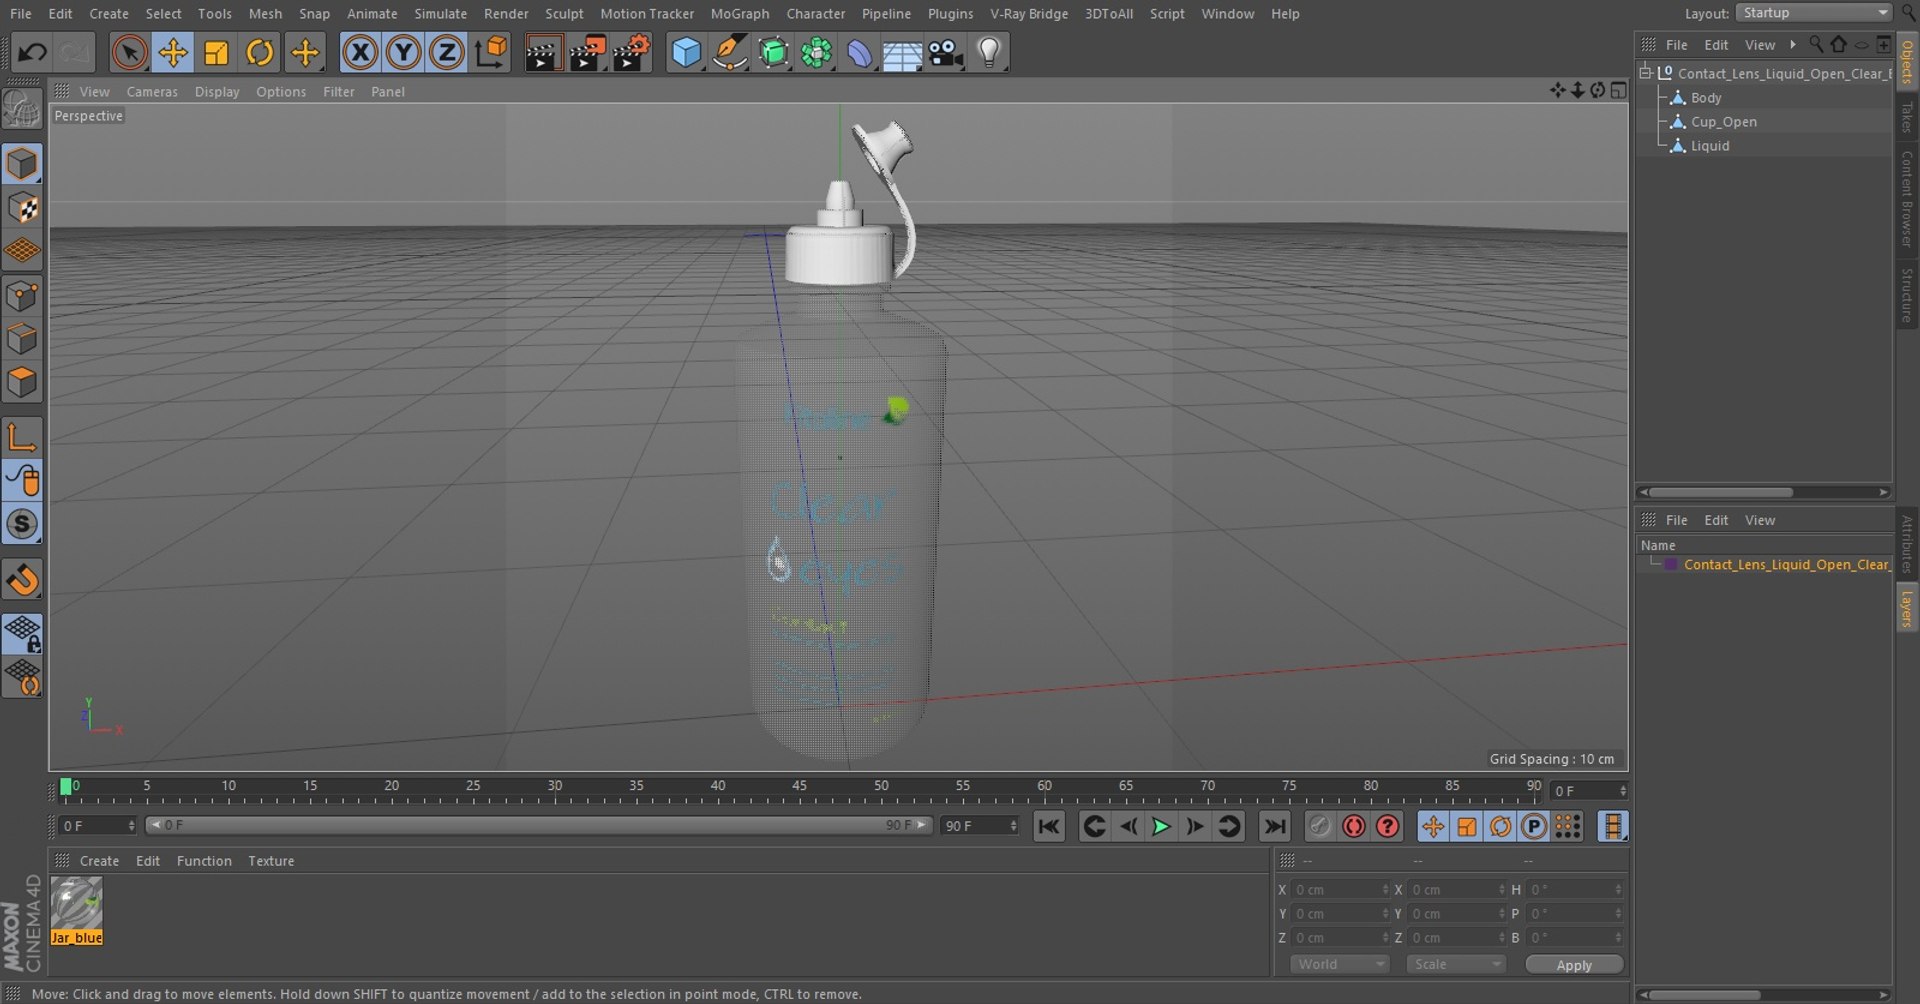Add a Light object
This screenshot has height=1004, width=1920.
coord(989,52)
